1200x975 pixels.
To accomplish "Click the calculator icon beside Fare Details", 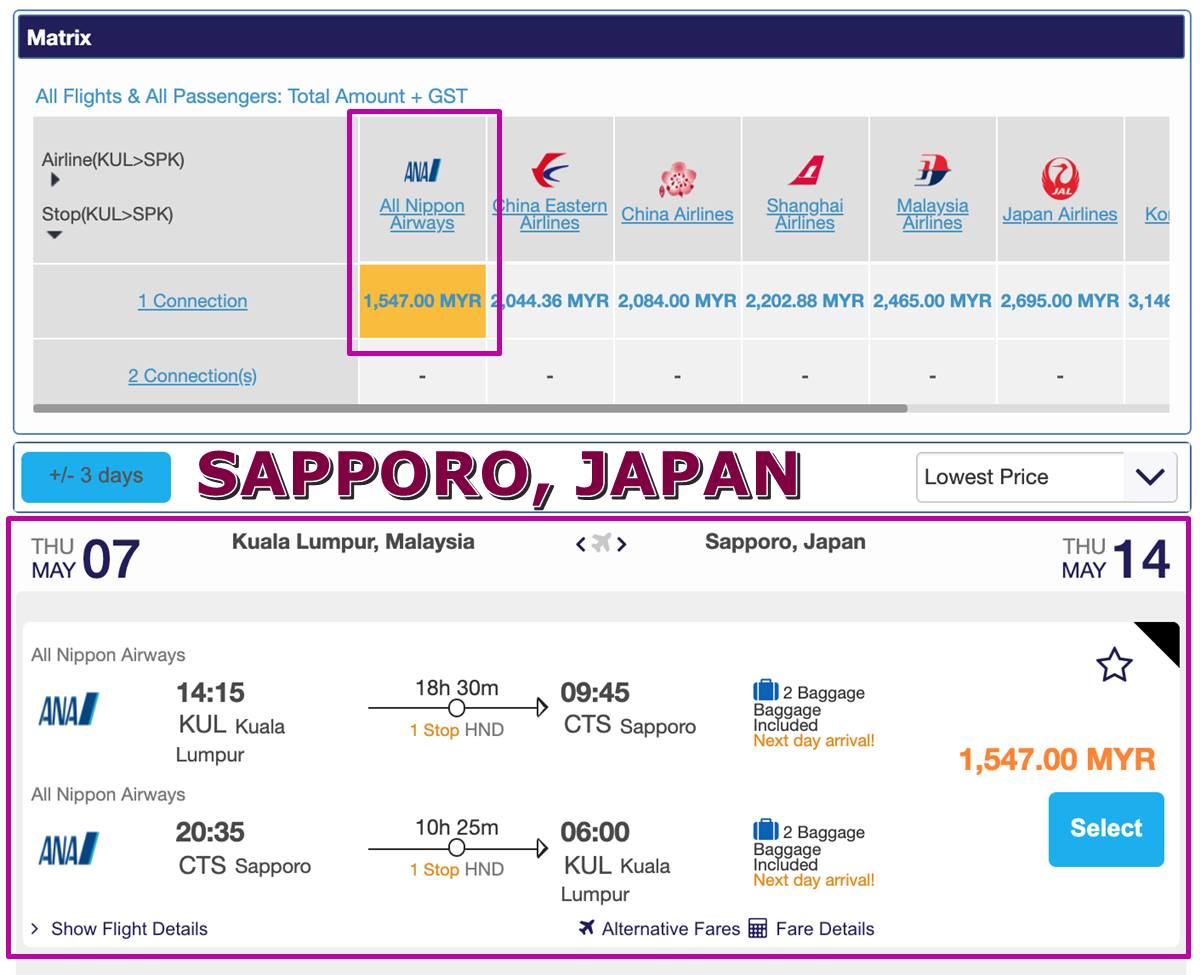I will click(x=757, y=928).
